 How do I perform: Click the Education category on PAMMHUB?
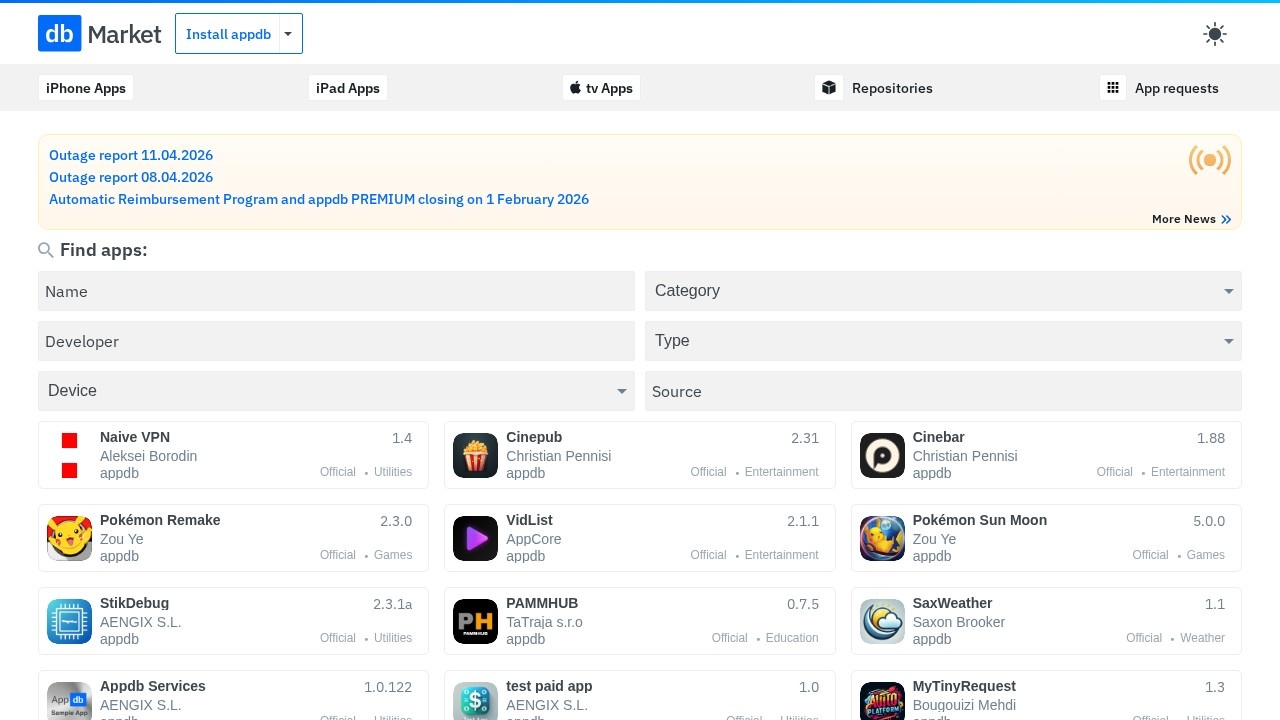(792, 638)
